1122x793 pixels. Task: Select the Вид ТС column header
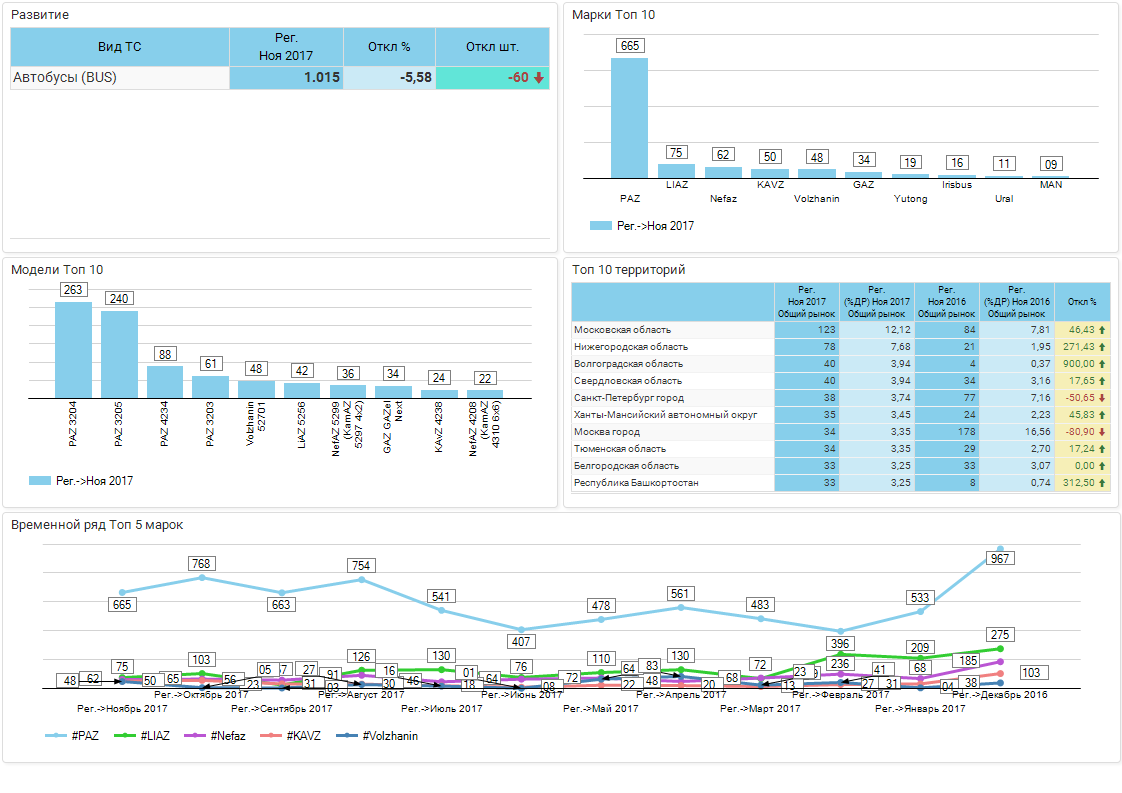[x=119, y=47]
